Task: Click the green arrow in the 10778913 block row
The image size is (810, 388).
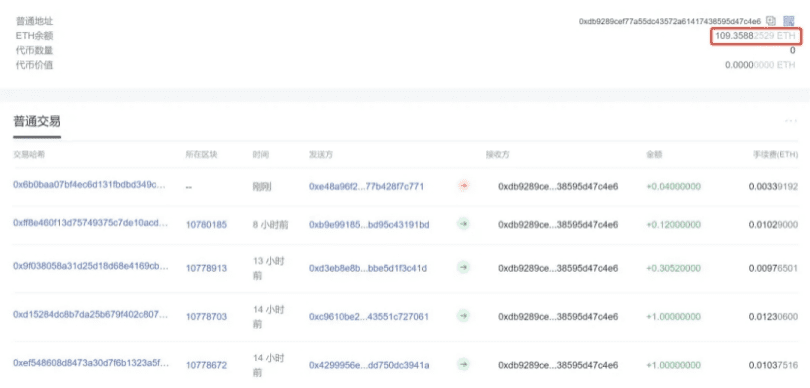Action: pyautogui.click(x=463, y=268)
